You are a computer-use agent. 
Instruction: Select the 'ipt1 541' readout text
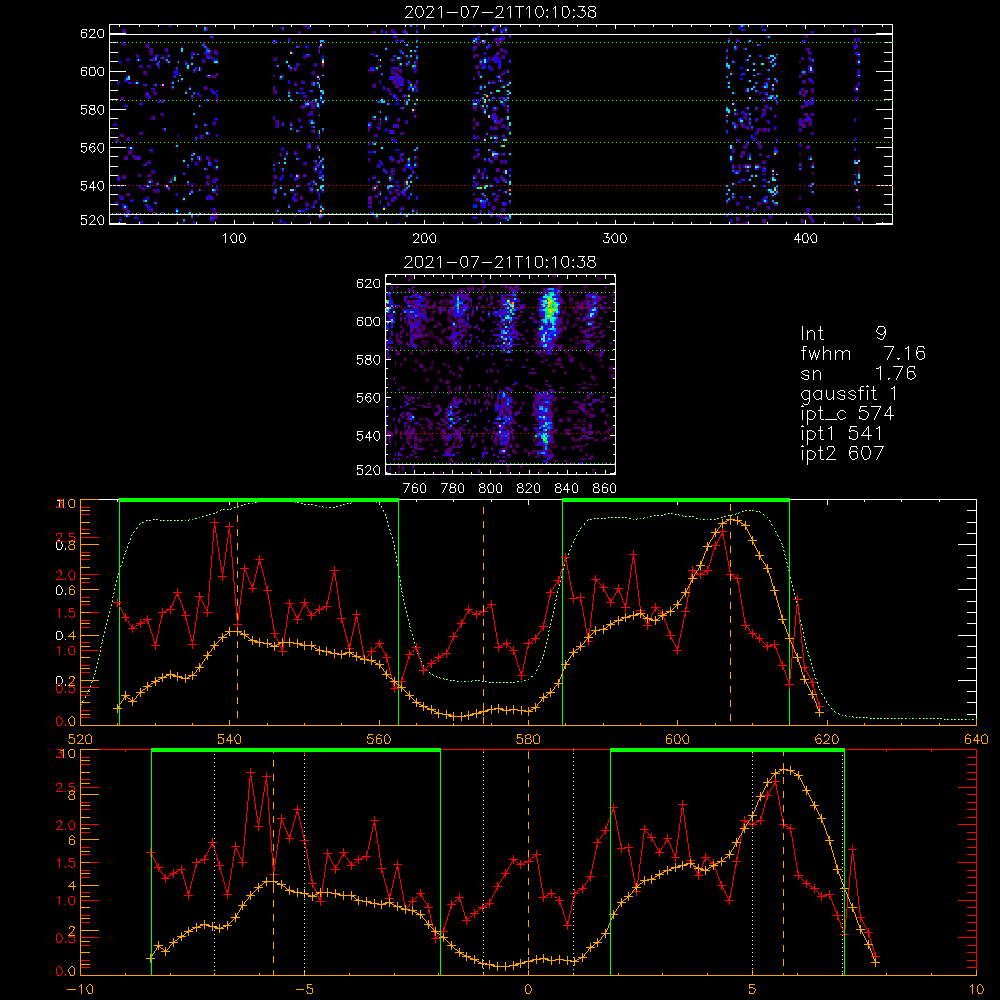841,434
